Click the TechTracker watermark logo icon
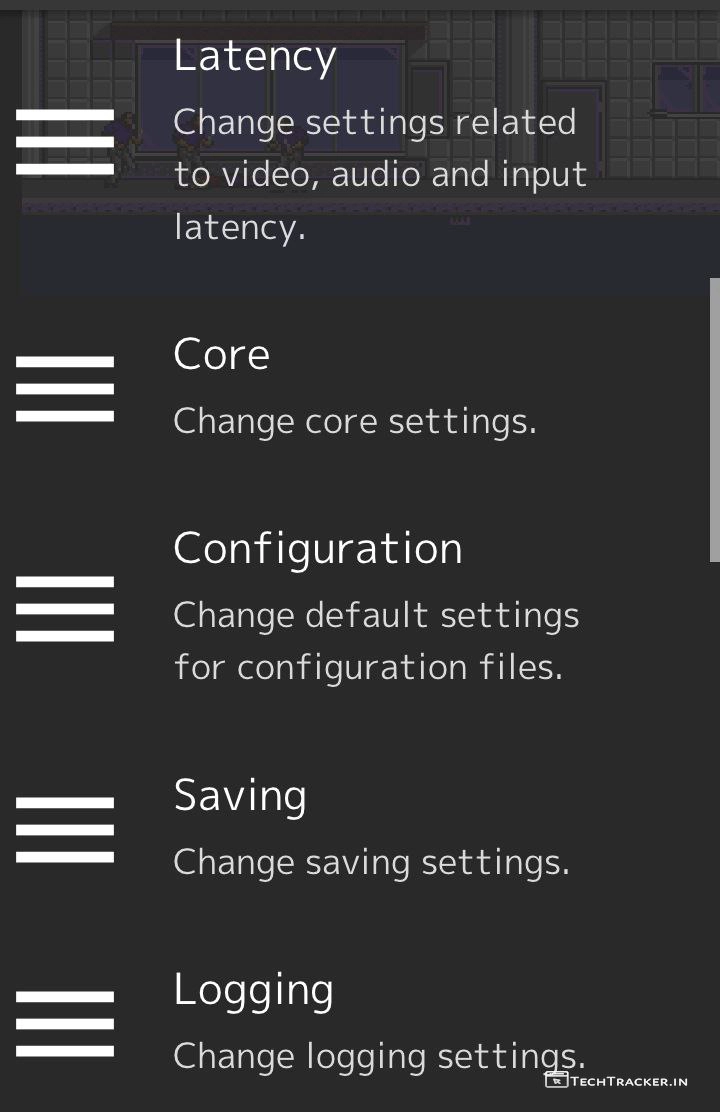720x1112 pixels. point(556,1080)
